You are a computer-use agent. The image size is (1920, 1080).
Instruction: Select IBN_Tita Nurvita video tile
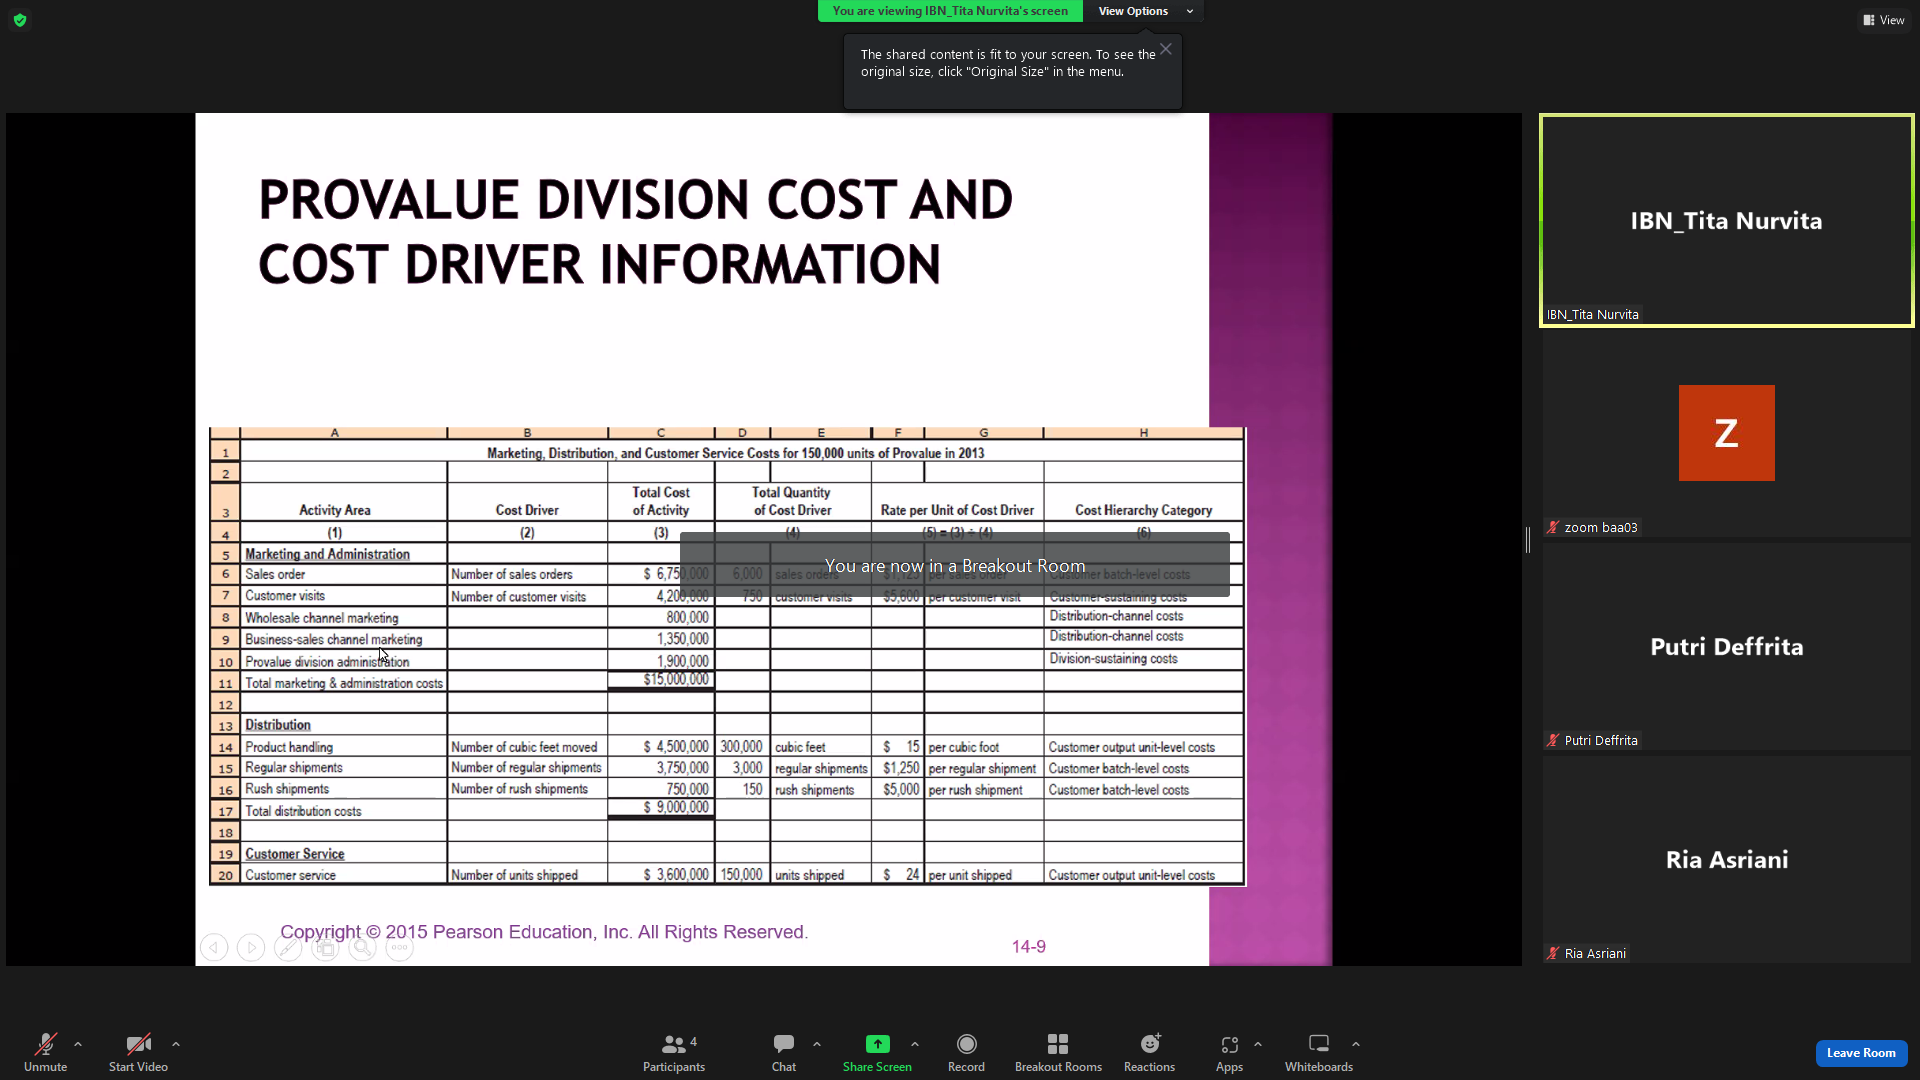pyautogui.click(x=1726, y=221)
